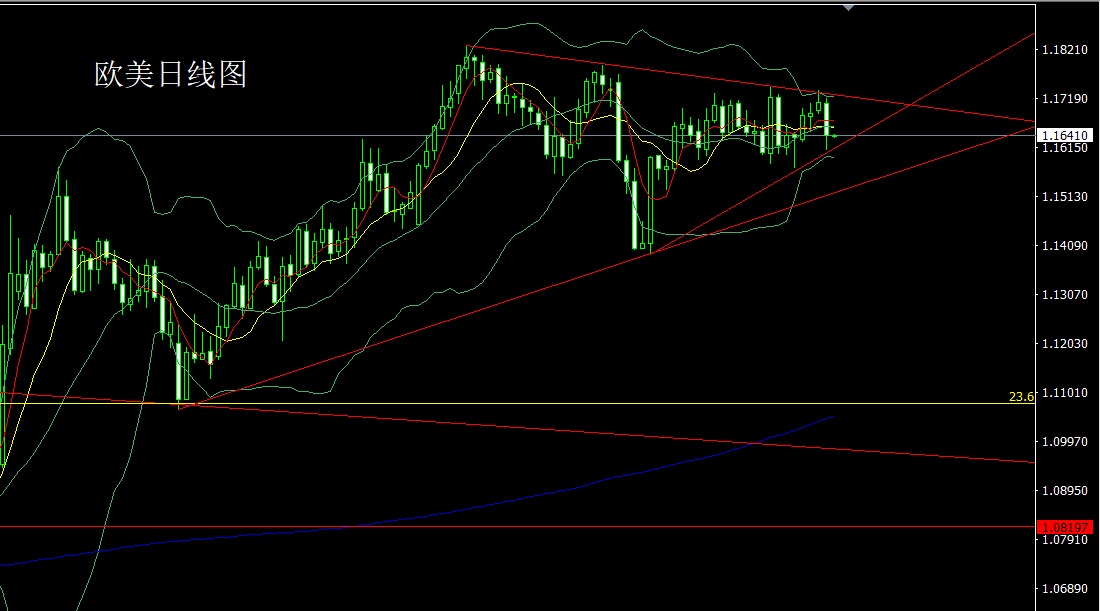Image resolution: width=1100 pixels, height=611 pixels.
Task: Select the current price label 1.16410
Action: pyautogui.click(x=1064, y=135)
